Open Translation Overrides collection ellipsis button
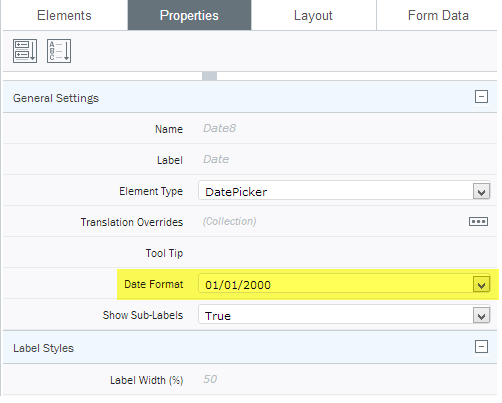Viewport: 502px width, 403px height. tap(478, 222)
